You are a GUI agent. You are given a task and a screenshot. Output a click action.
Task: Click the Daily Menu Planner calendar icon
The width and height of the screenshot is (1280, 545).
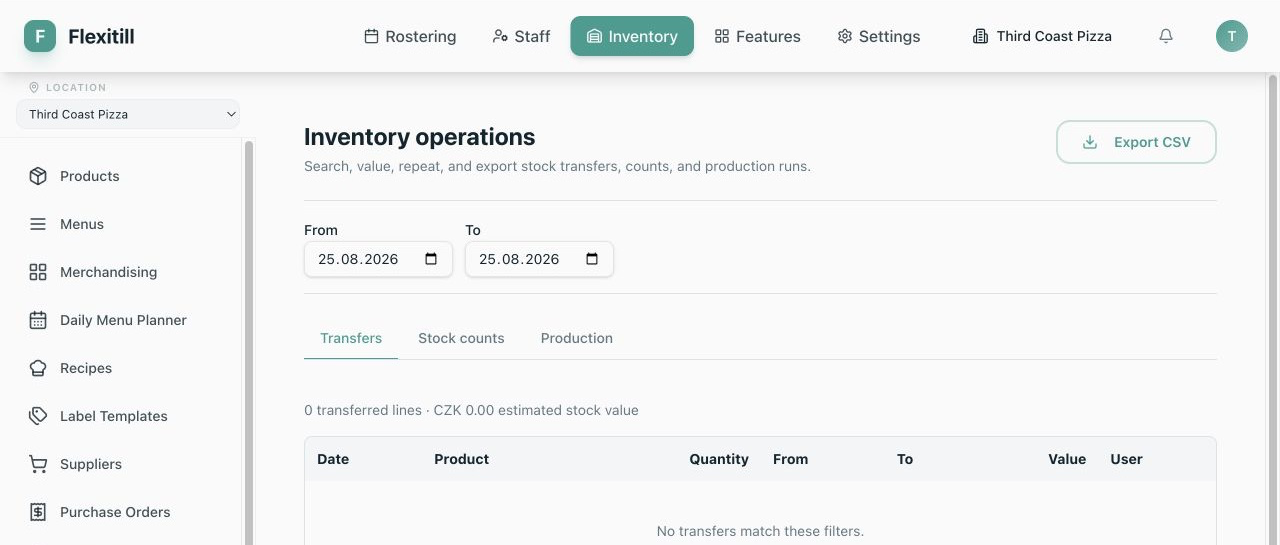click(x=38, y=320)
